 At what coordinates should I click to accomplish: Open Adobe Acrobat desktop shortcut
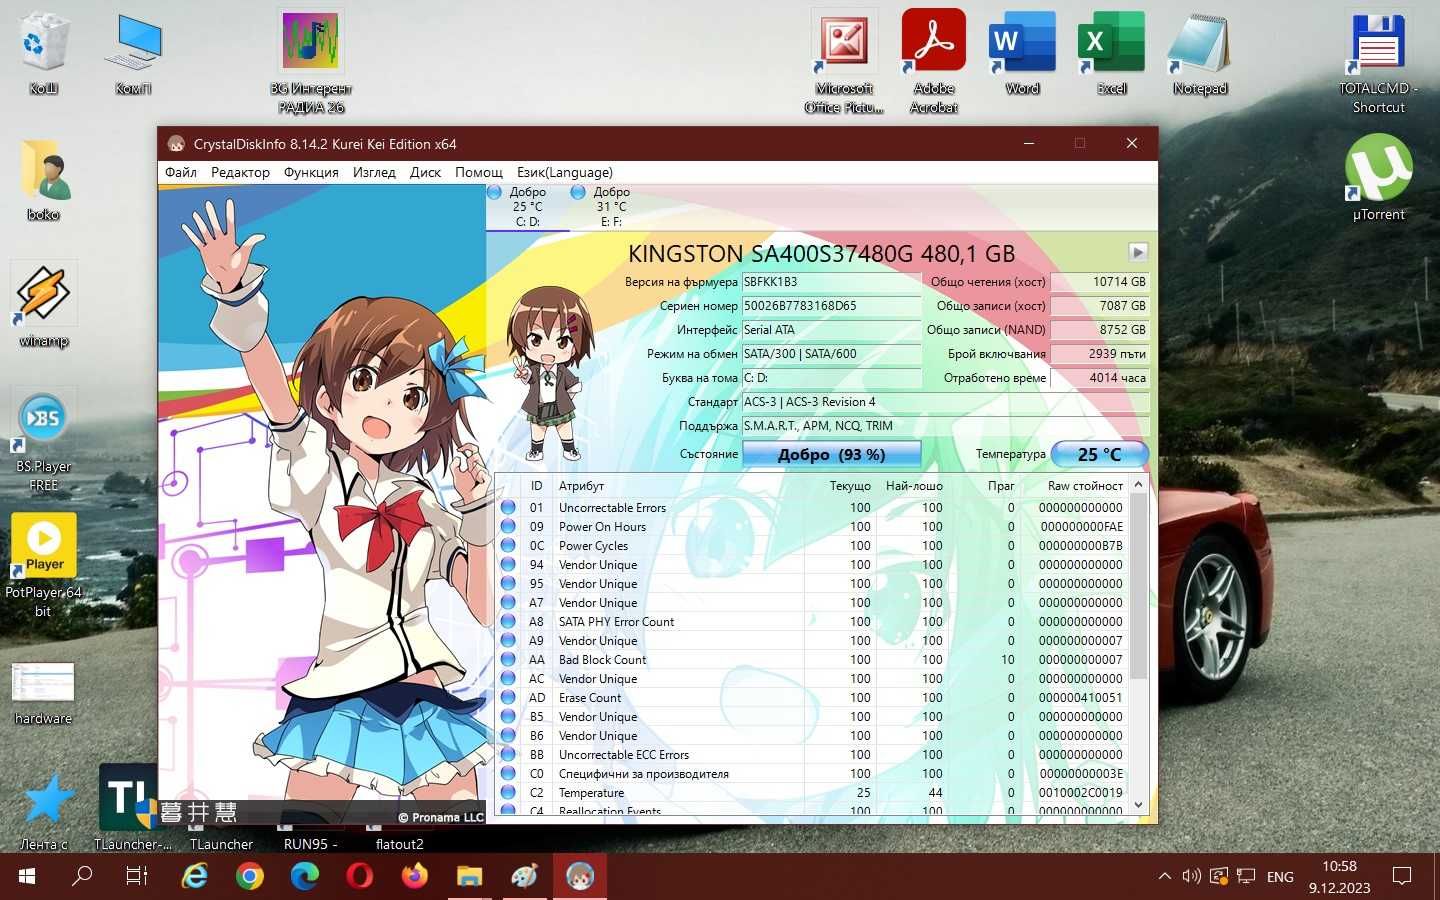(x=934, y=62)
